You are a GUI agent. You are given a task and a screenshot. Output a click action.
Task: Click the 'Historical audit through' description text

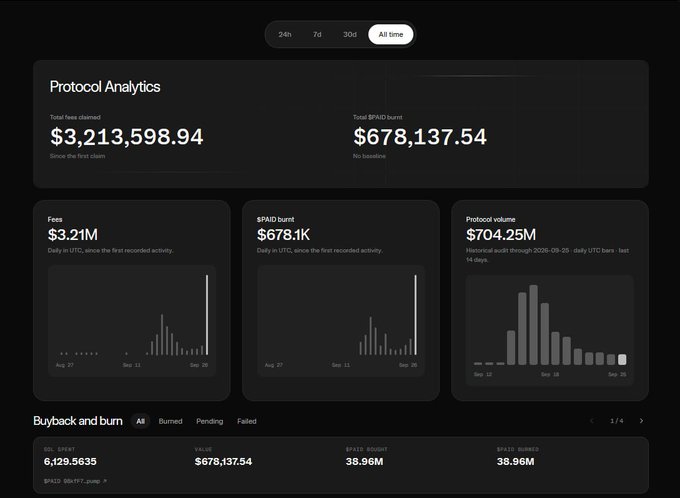(x=547, y=255)
